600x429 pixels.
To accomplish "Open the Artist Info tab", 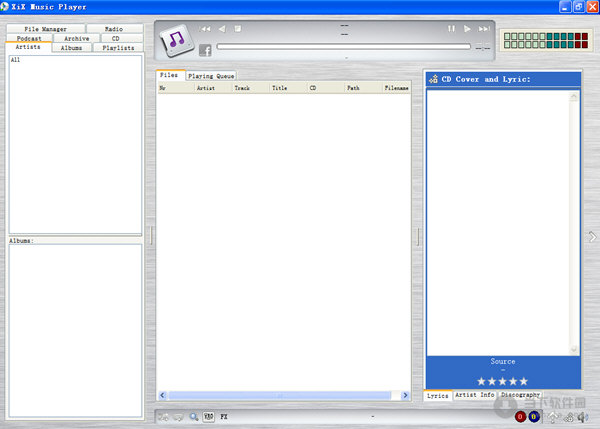I will [x=474, y=395].
